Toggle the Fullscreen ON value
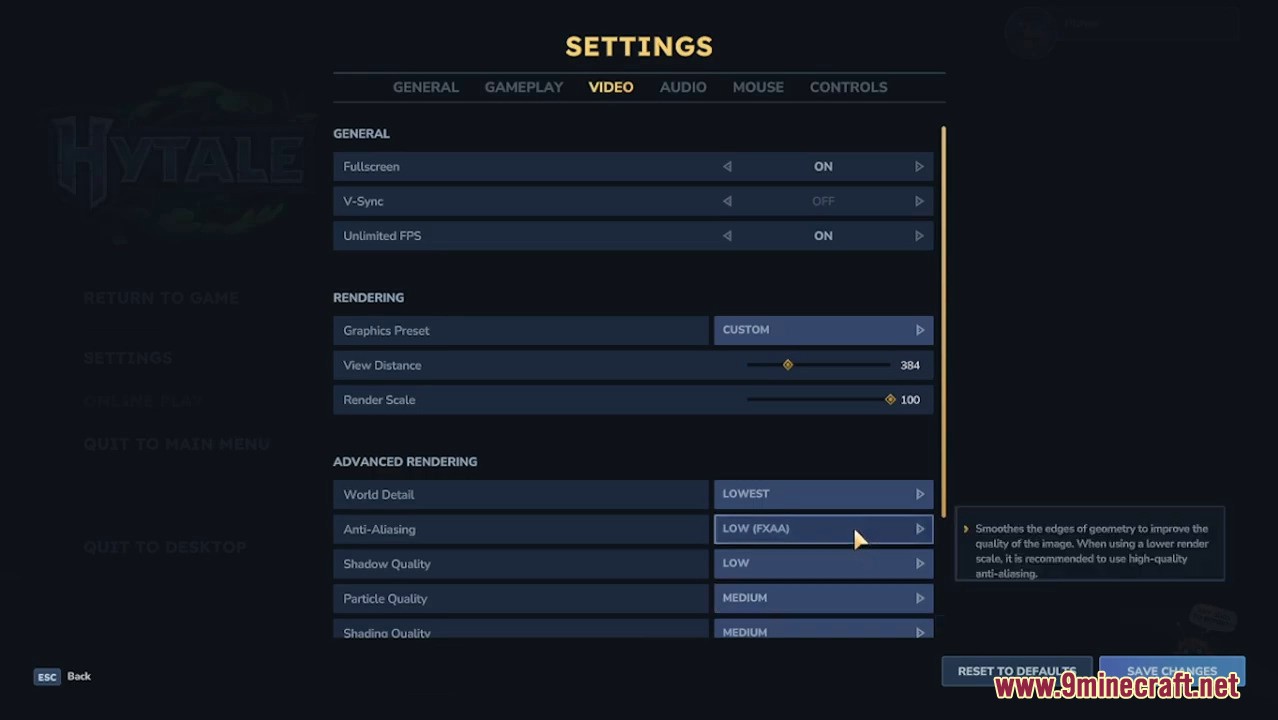1278x720 pixels. click(x=823, y=167)
